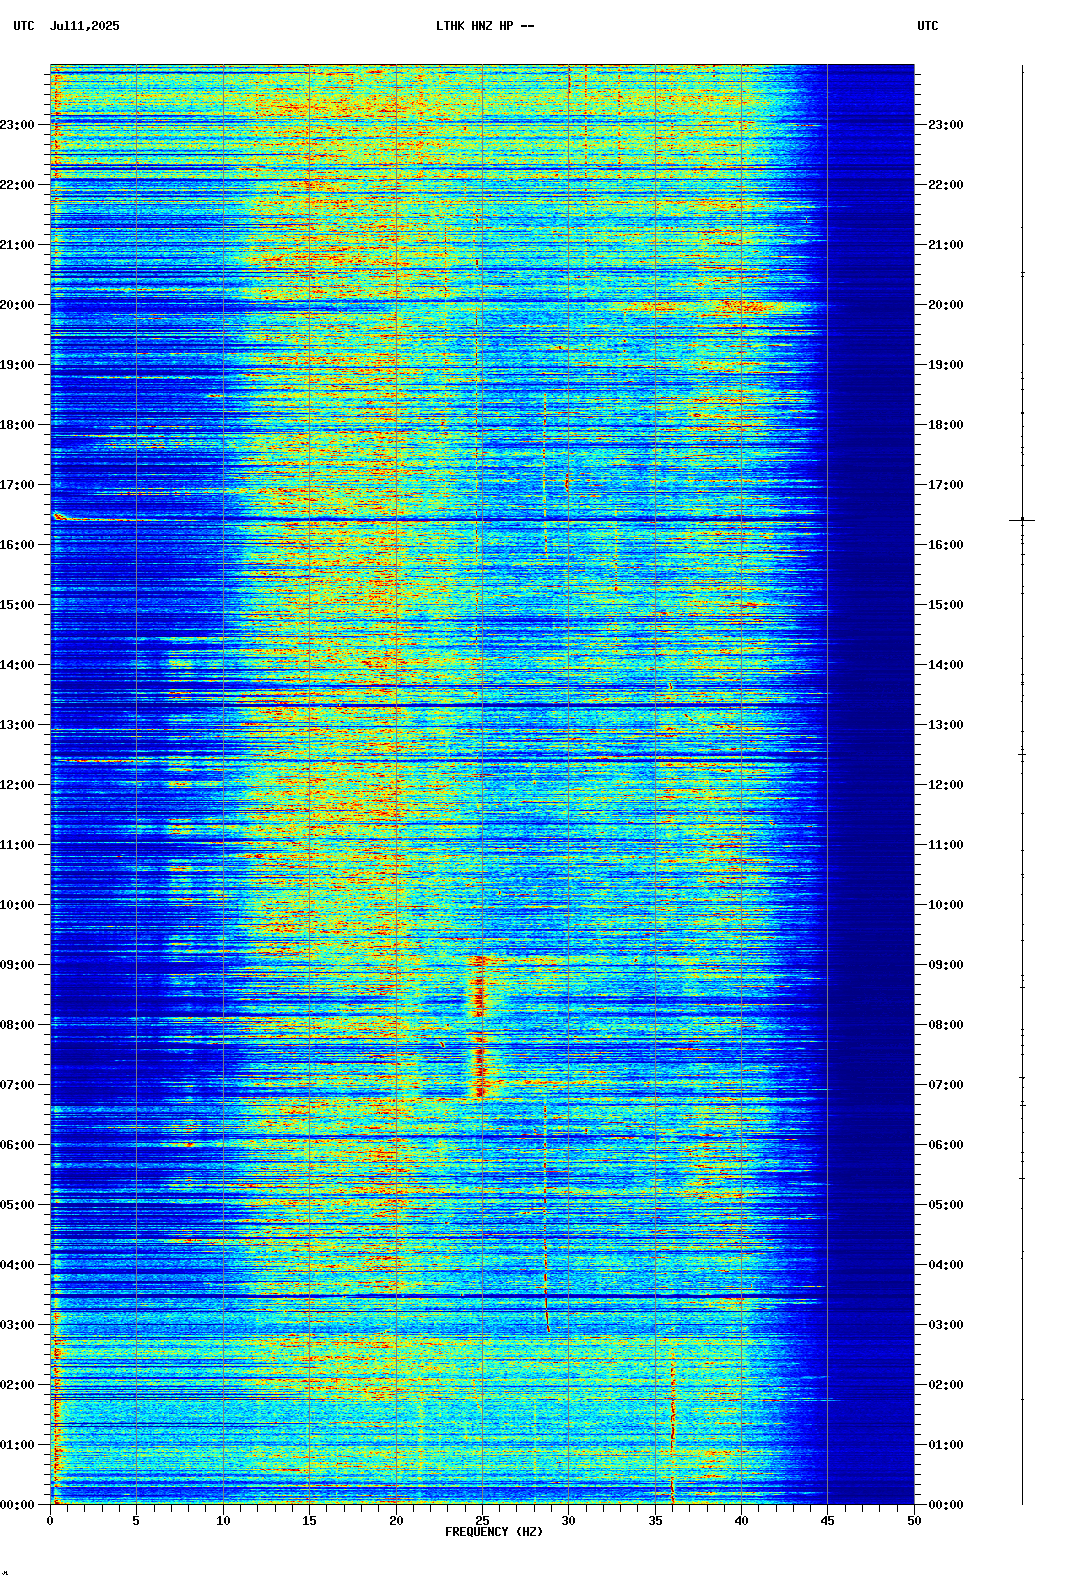Click the 23:00 label on the right time axis
The image size is (1066, 1584).
click(946, 125)
